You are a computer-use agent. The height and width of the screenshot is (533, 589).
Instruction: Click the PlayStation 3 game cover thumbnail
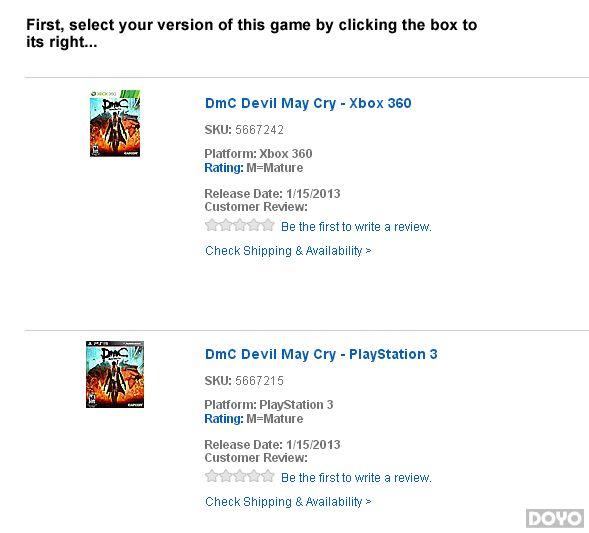coord(115,374)
